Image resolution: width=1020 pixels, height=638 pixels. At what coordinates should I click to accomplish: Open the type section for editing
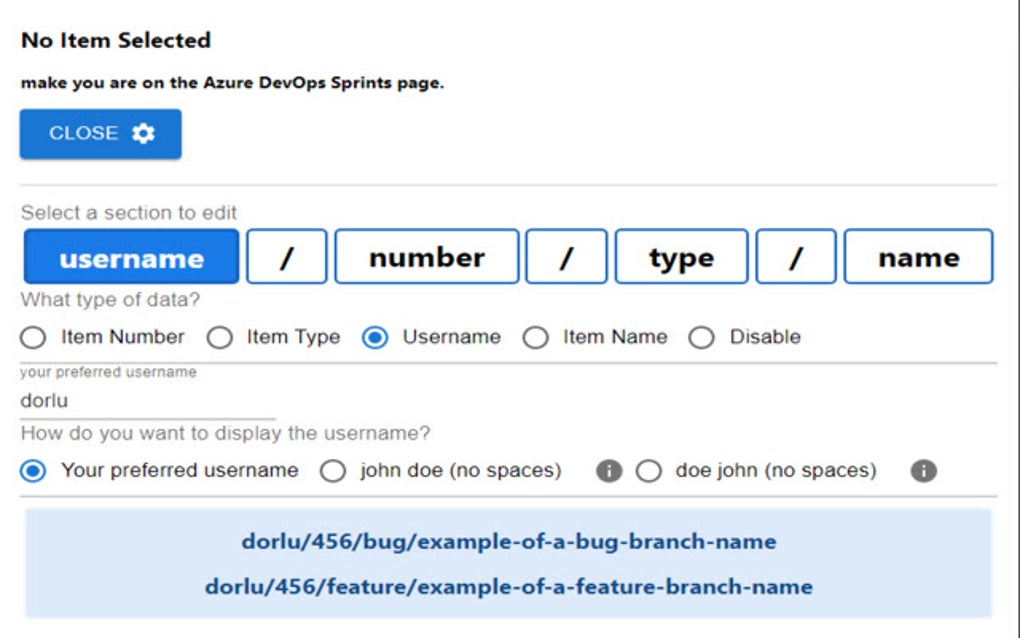tap(681, 257)
